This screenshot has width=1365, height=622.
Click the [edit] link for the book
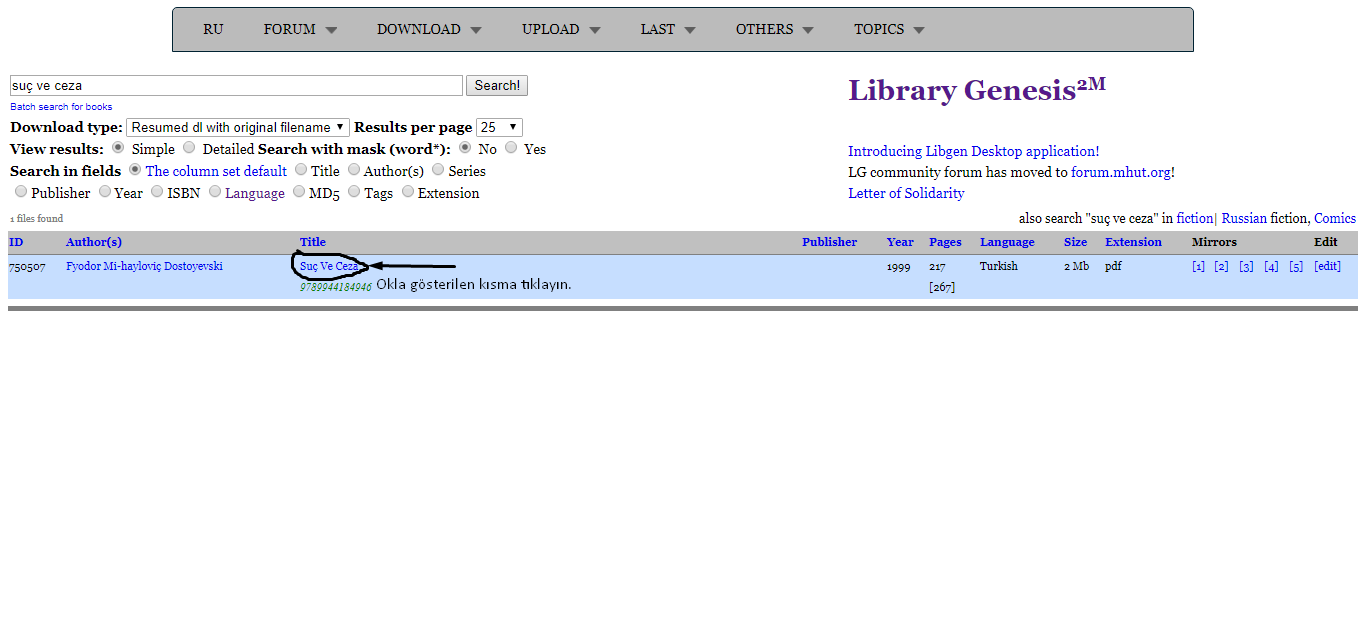1327,266
